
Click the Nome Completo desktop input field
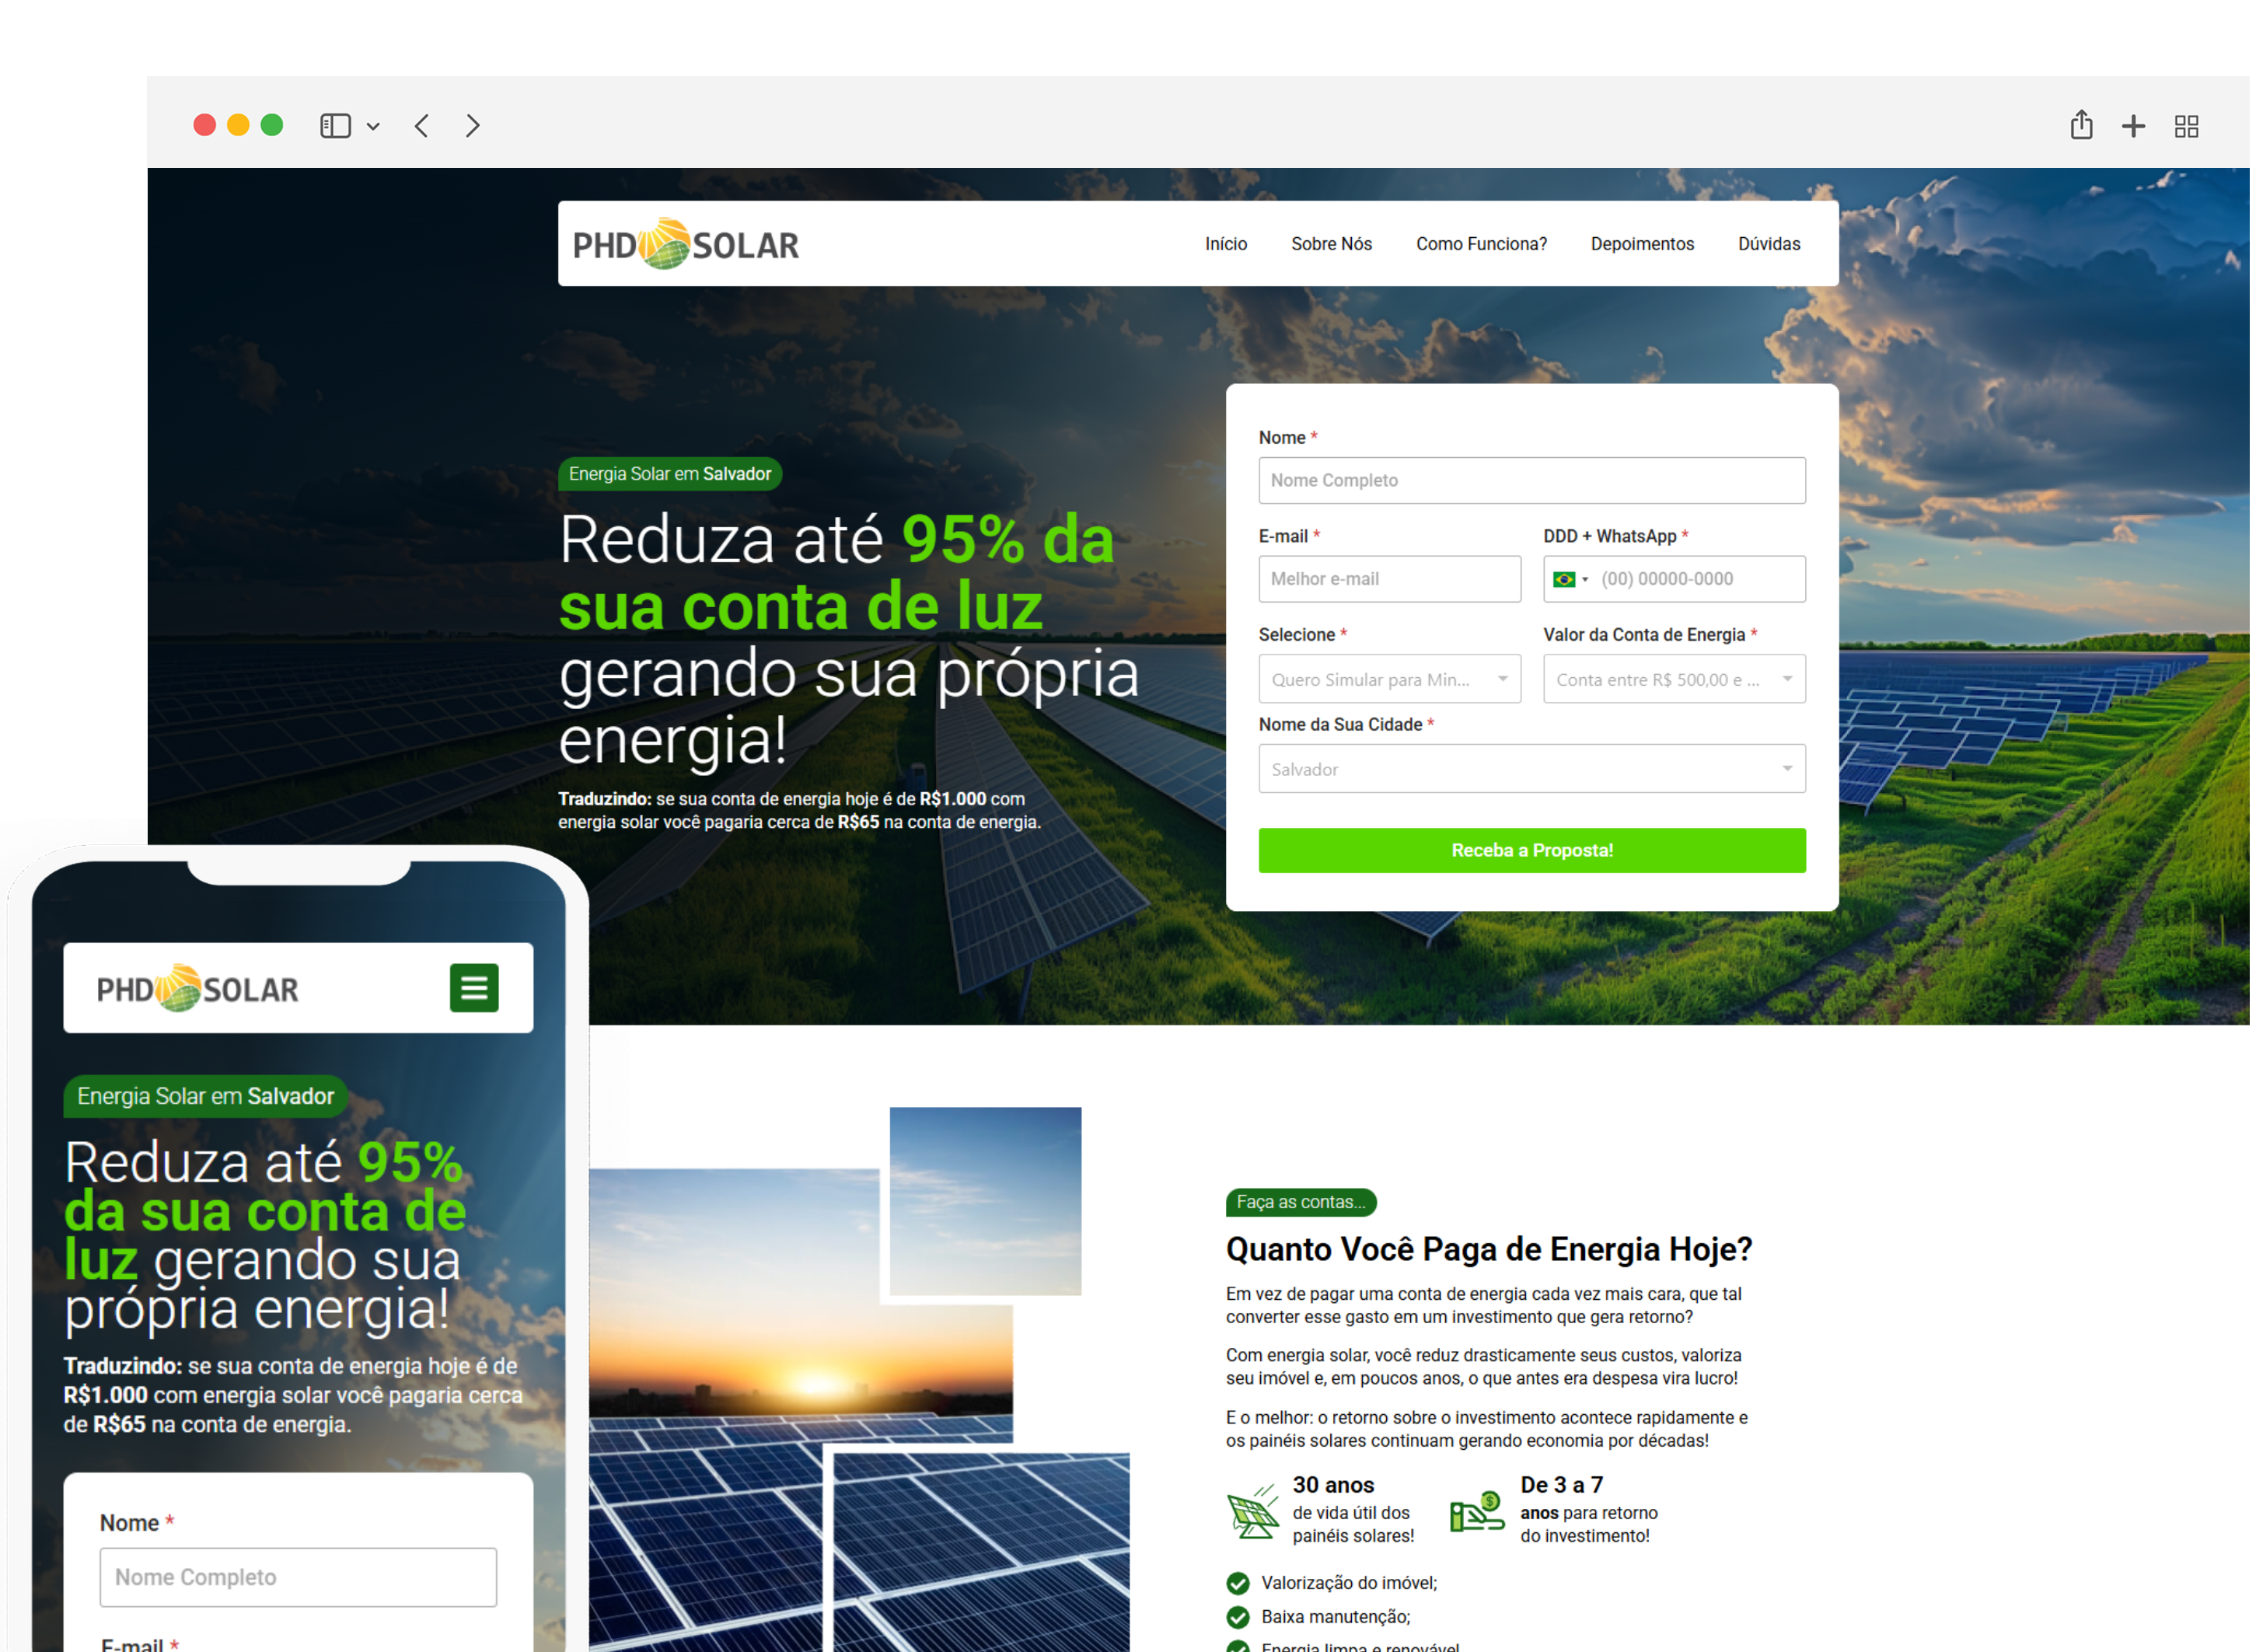1531,480
